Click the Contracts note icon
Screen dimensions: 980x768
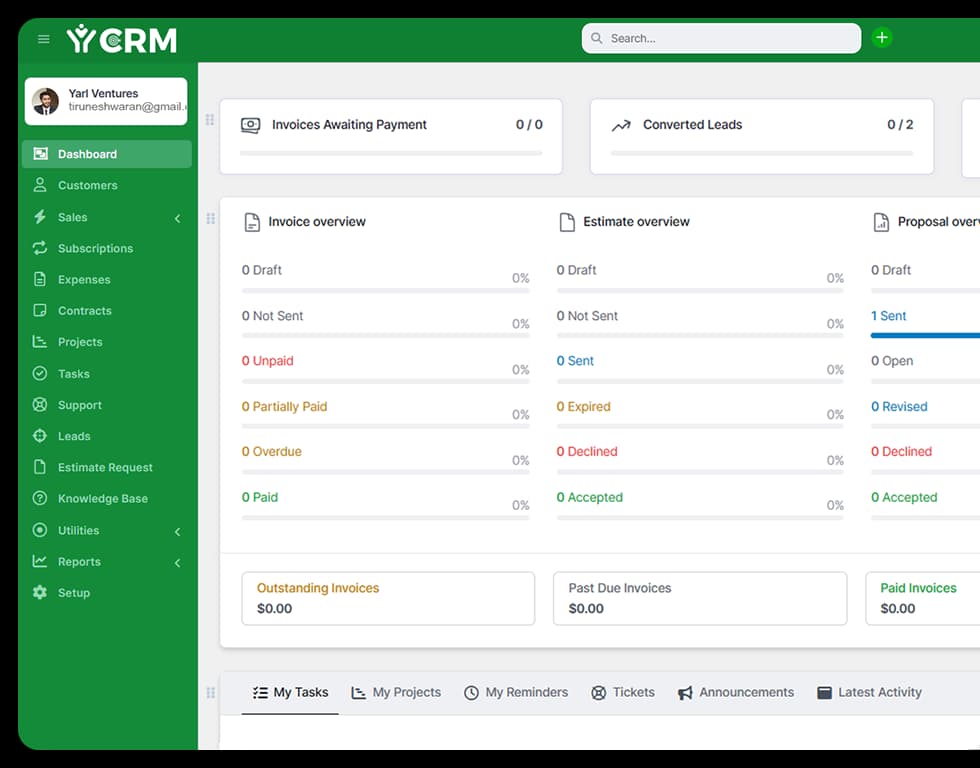(40, 311)
